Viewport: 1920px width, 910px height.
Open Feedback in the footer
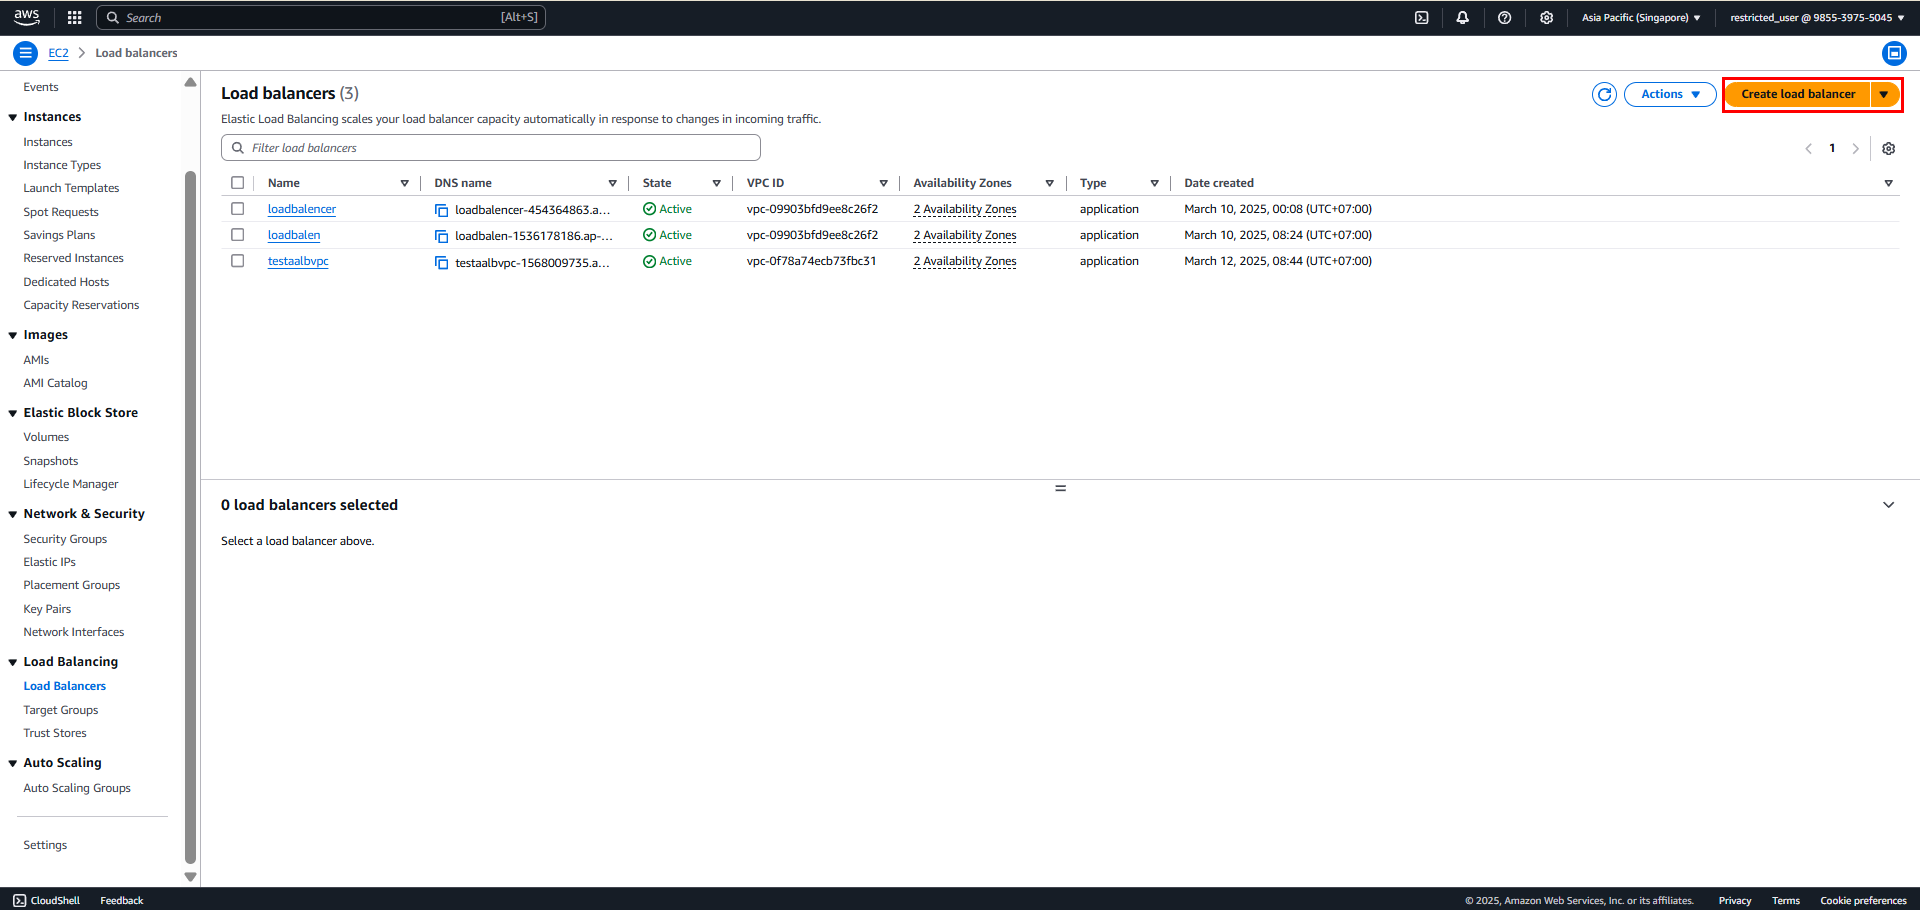[x=122, y=900]
